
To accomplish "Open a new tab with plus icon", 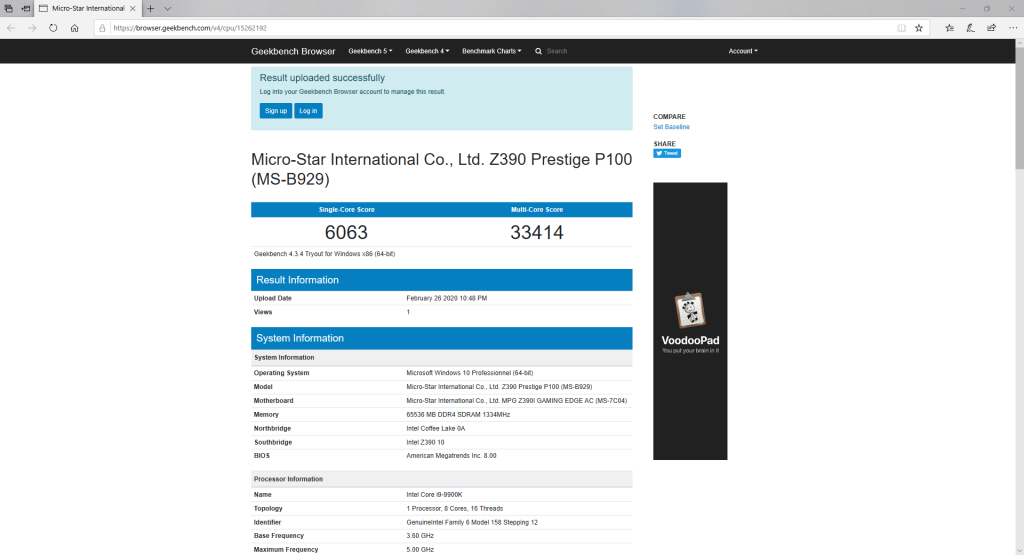I will click(150, 8).
